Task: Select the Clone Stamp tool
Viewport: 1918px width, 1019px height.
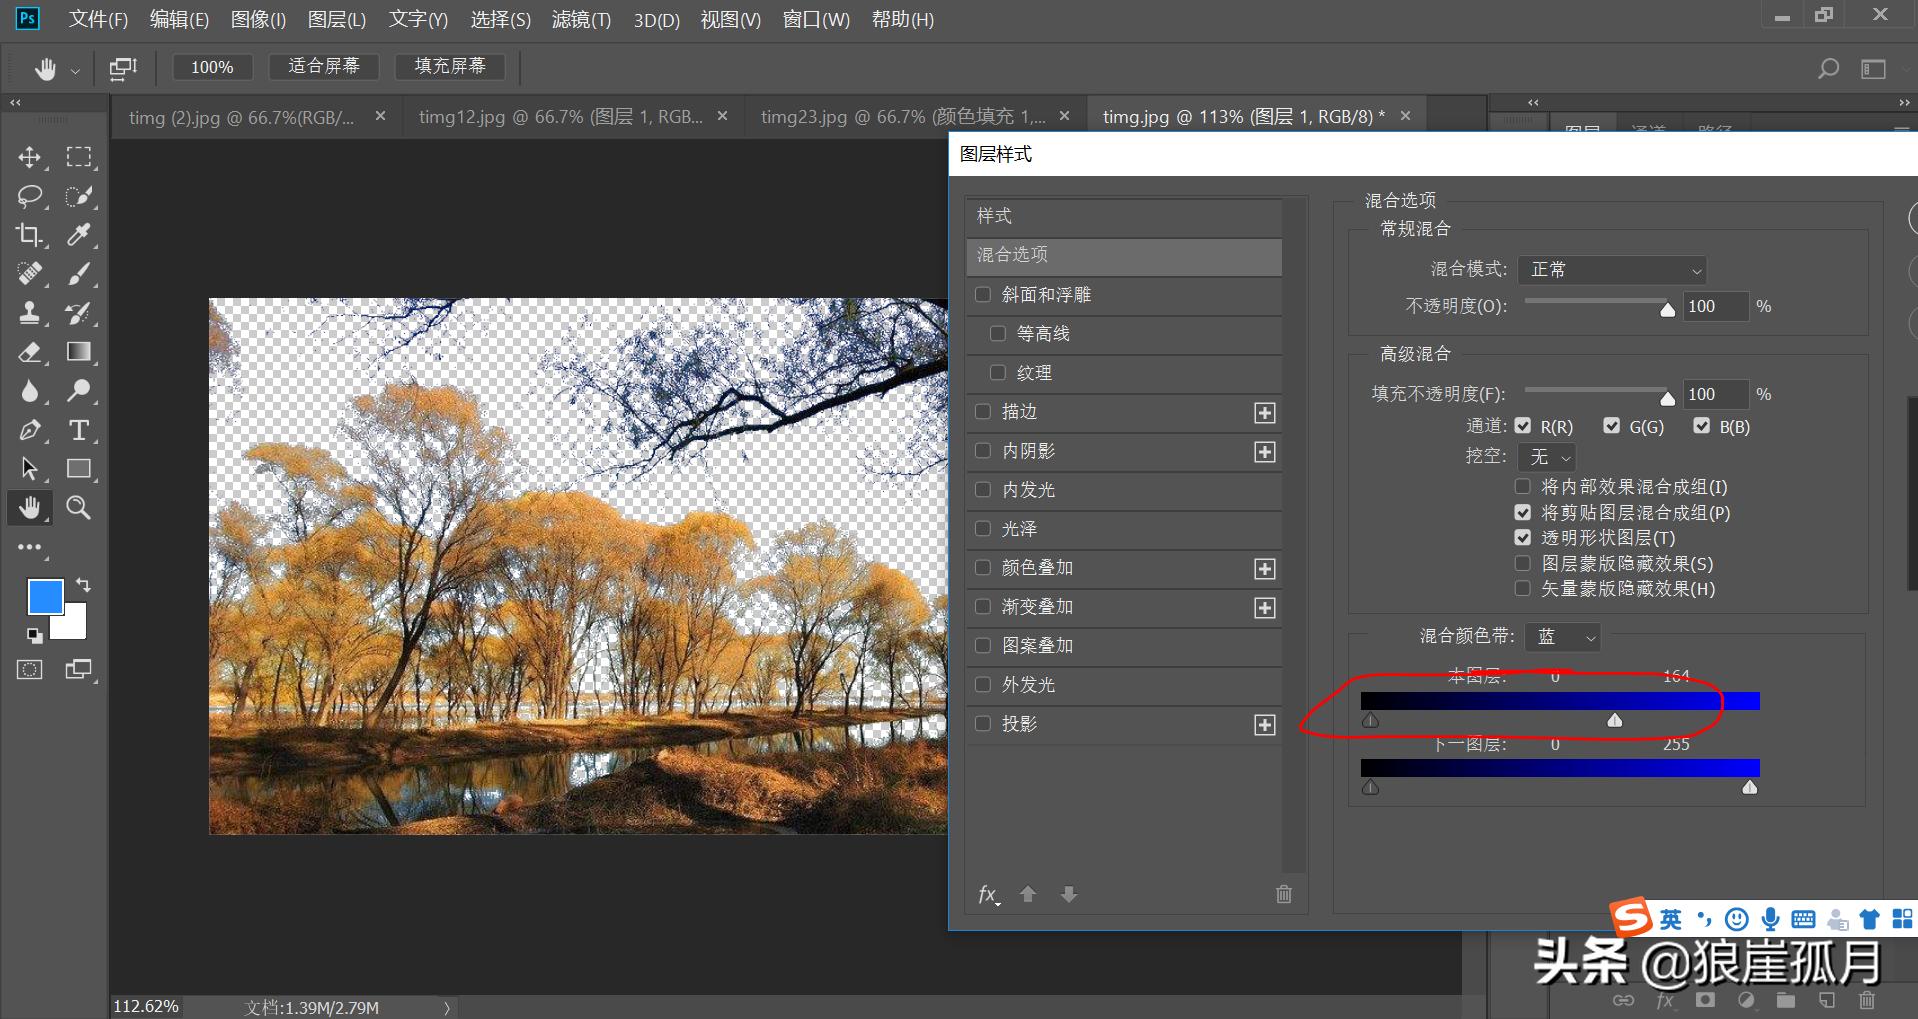Action: 30,313
